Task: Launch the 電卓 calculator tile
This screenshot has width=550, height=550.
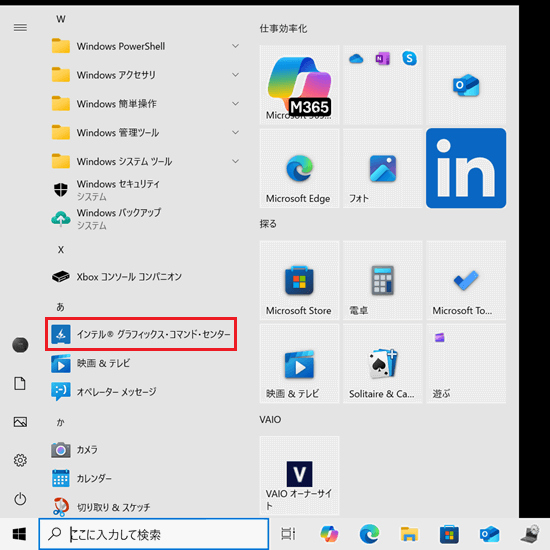Action: pos(383,280)
